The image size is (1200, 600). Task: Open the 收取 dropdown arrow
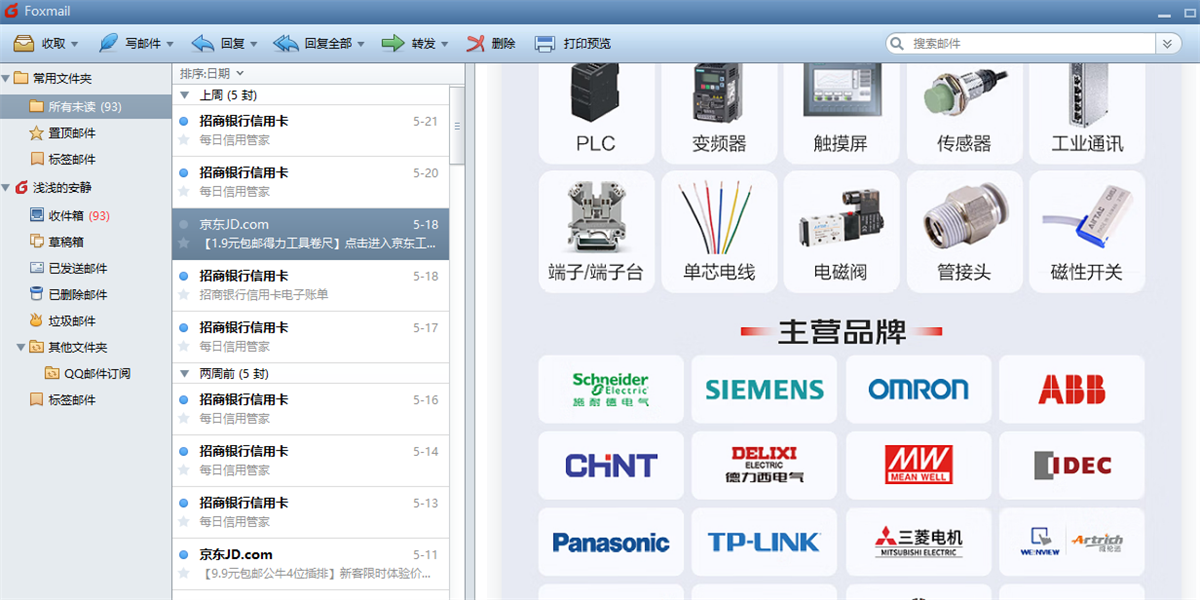pyautogui.click(x=76, y=44)
